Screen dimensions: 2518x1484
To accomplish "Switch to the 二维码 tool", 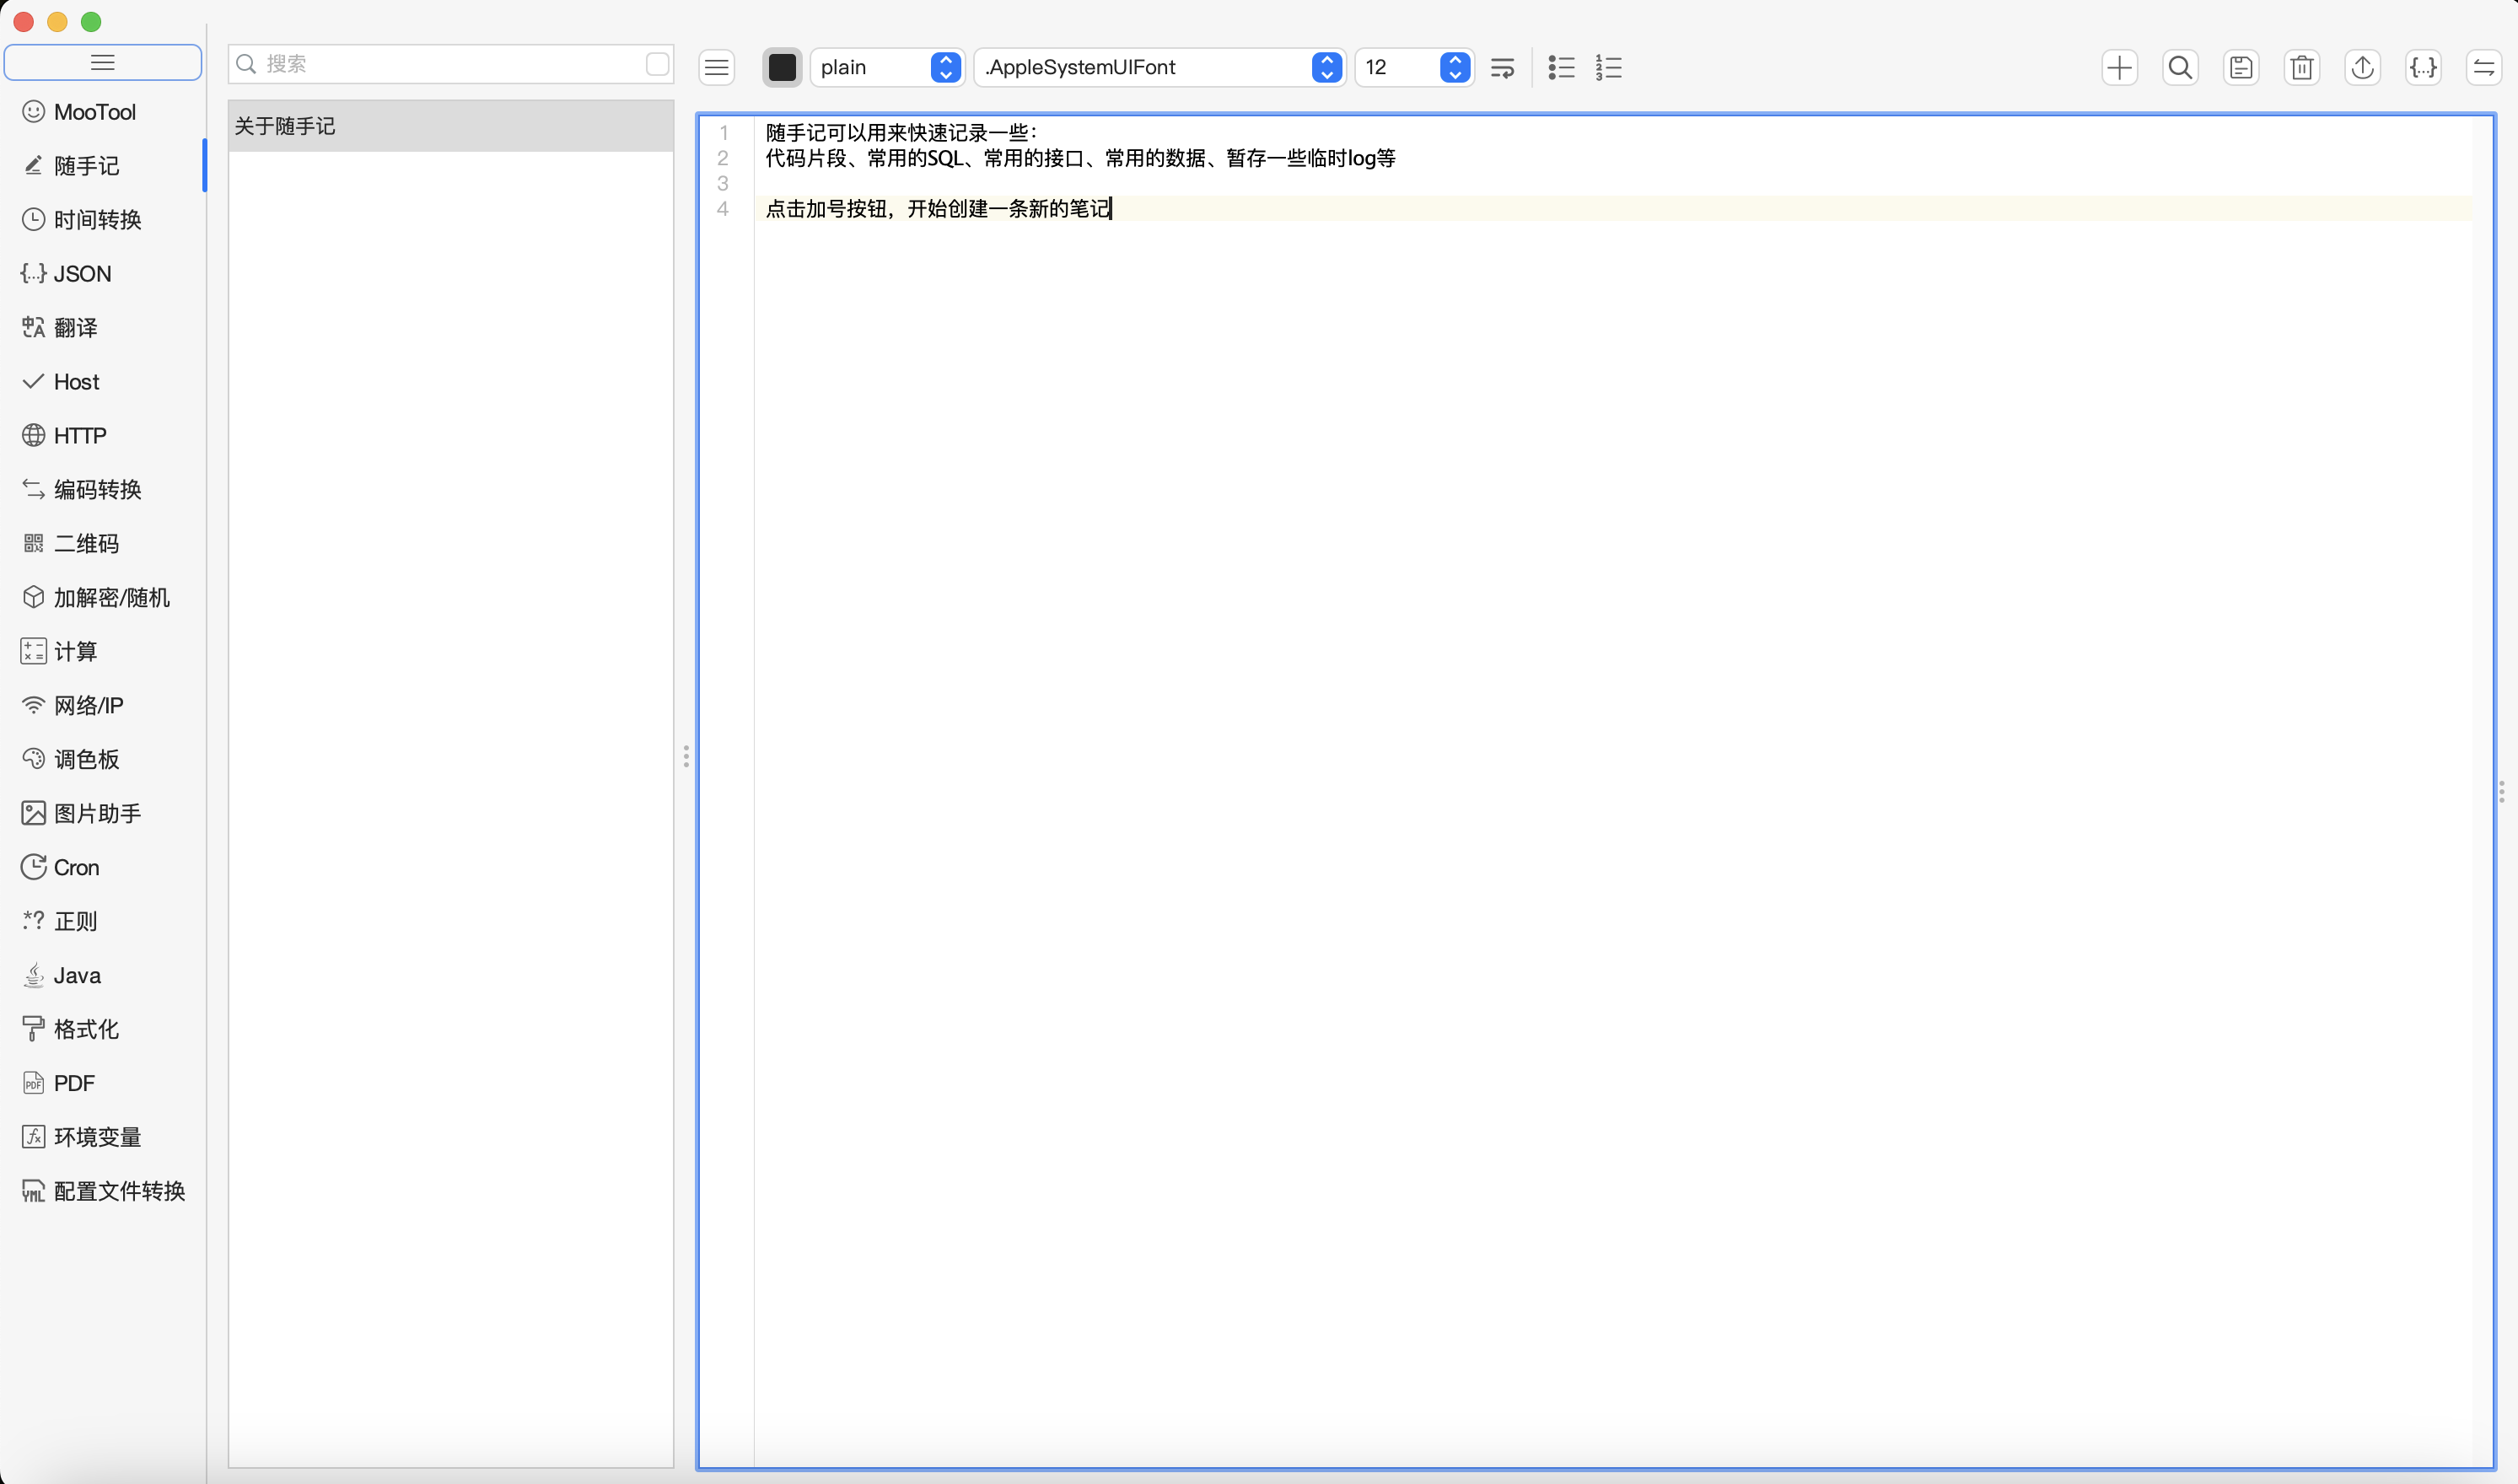I will 86,543.
